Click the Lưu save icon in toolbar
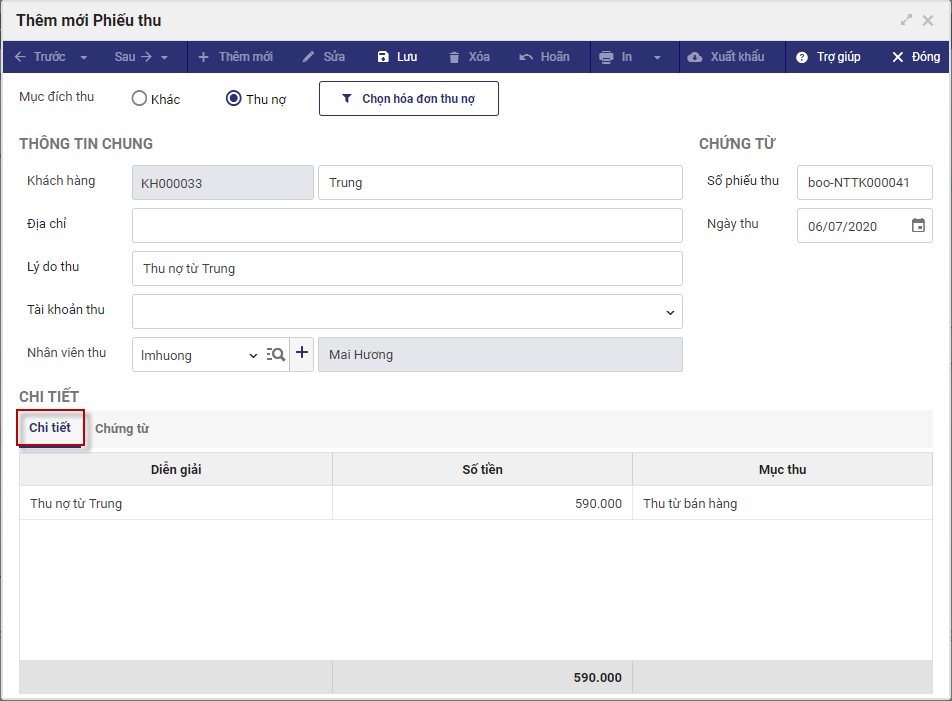The width and height of the screenshot is (952, 701). (383, 57)
